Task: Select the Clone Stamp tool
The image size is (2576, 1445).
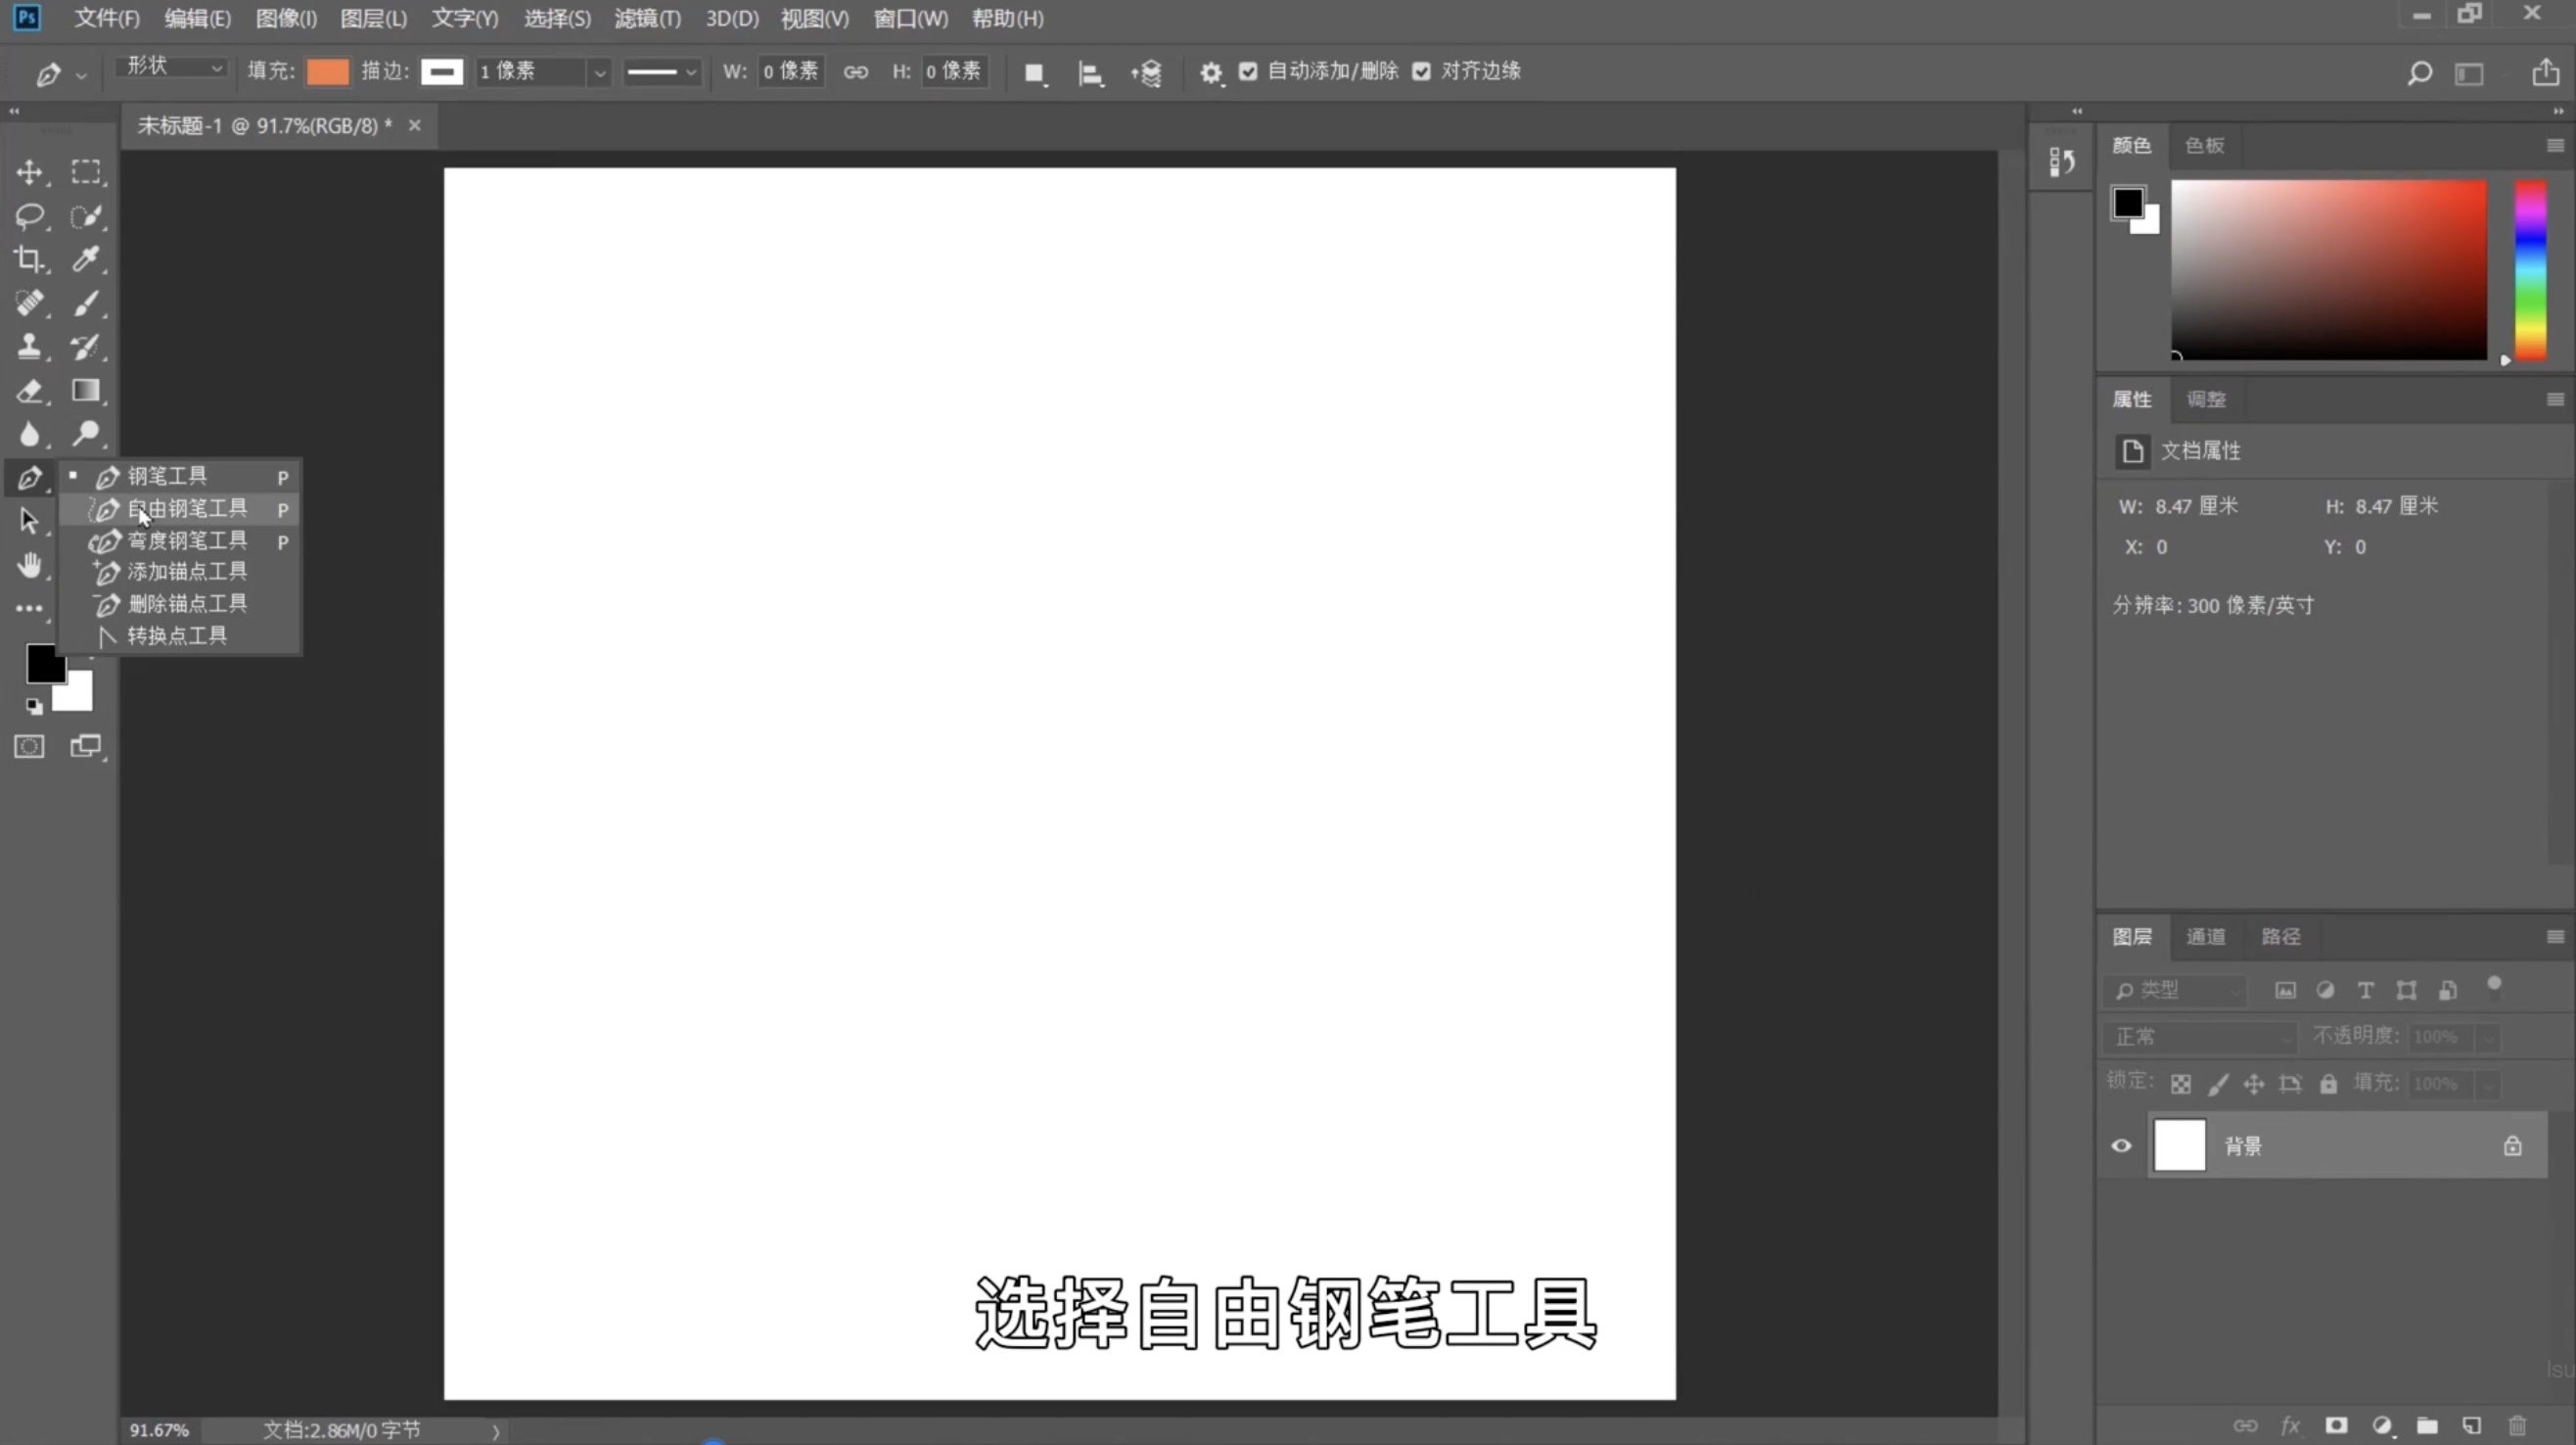Action: [29, 347]
